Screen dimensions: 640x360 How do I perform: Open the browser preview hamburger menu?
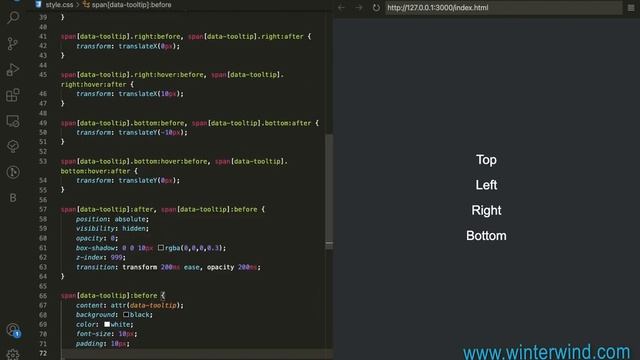(x=631, y=7)
